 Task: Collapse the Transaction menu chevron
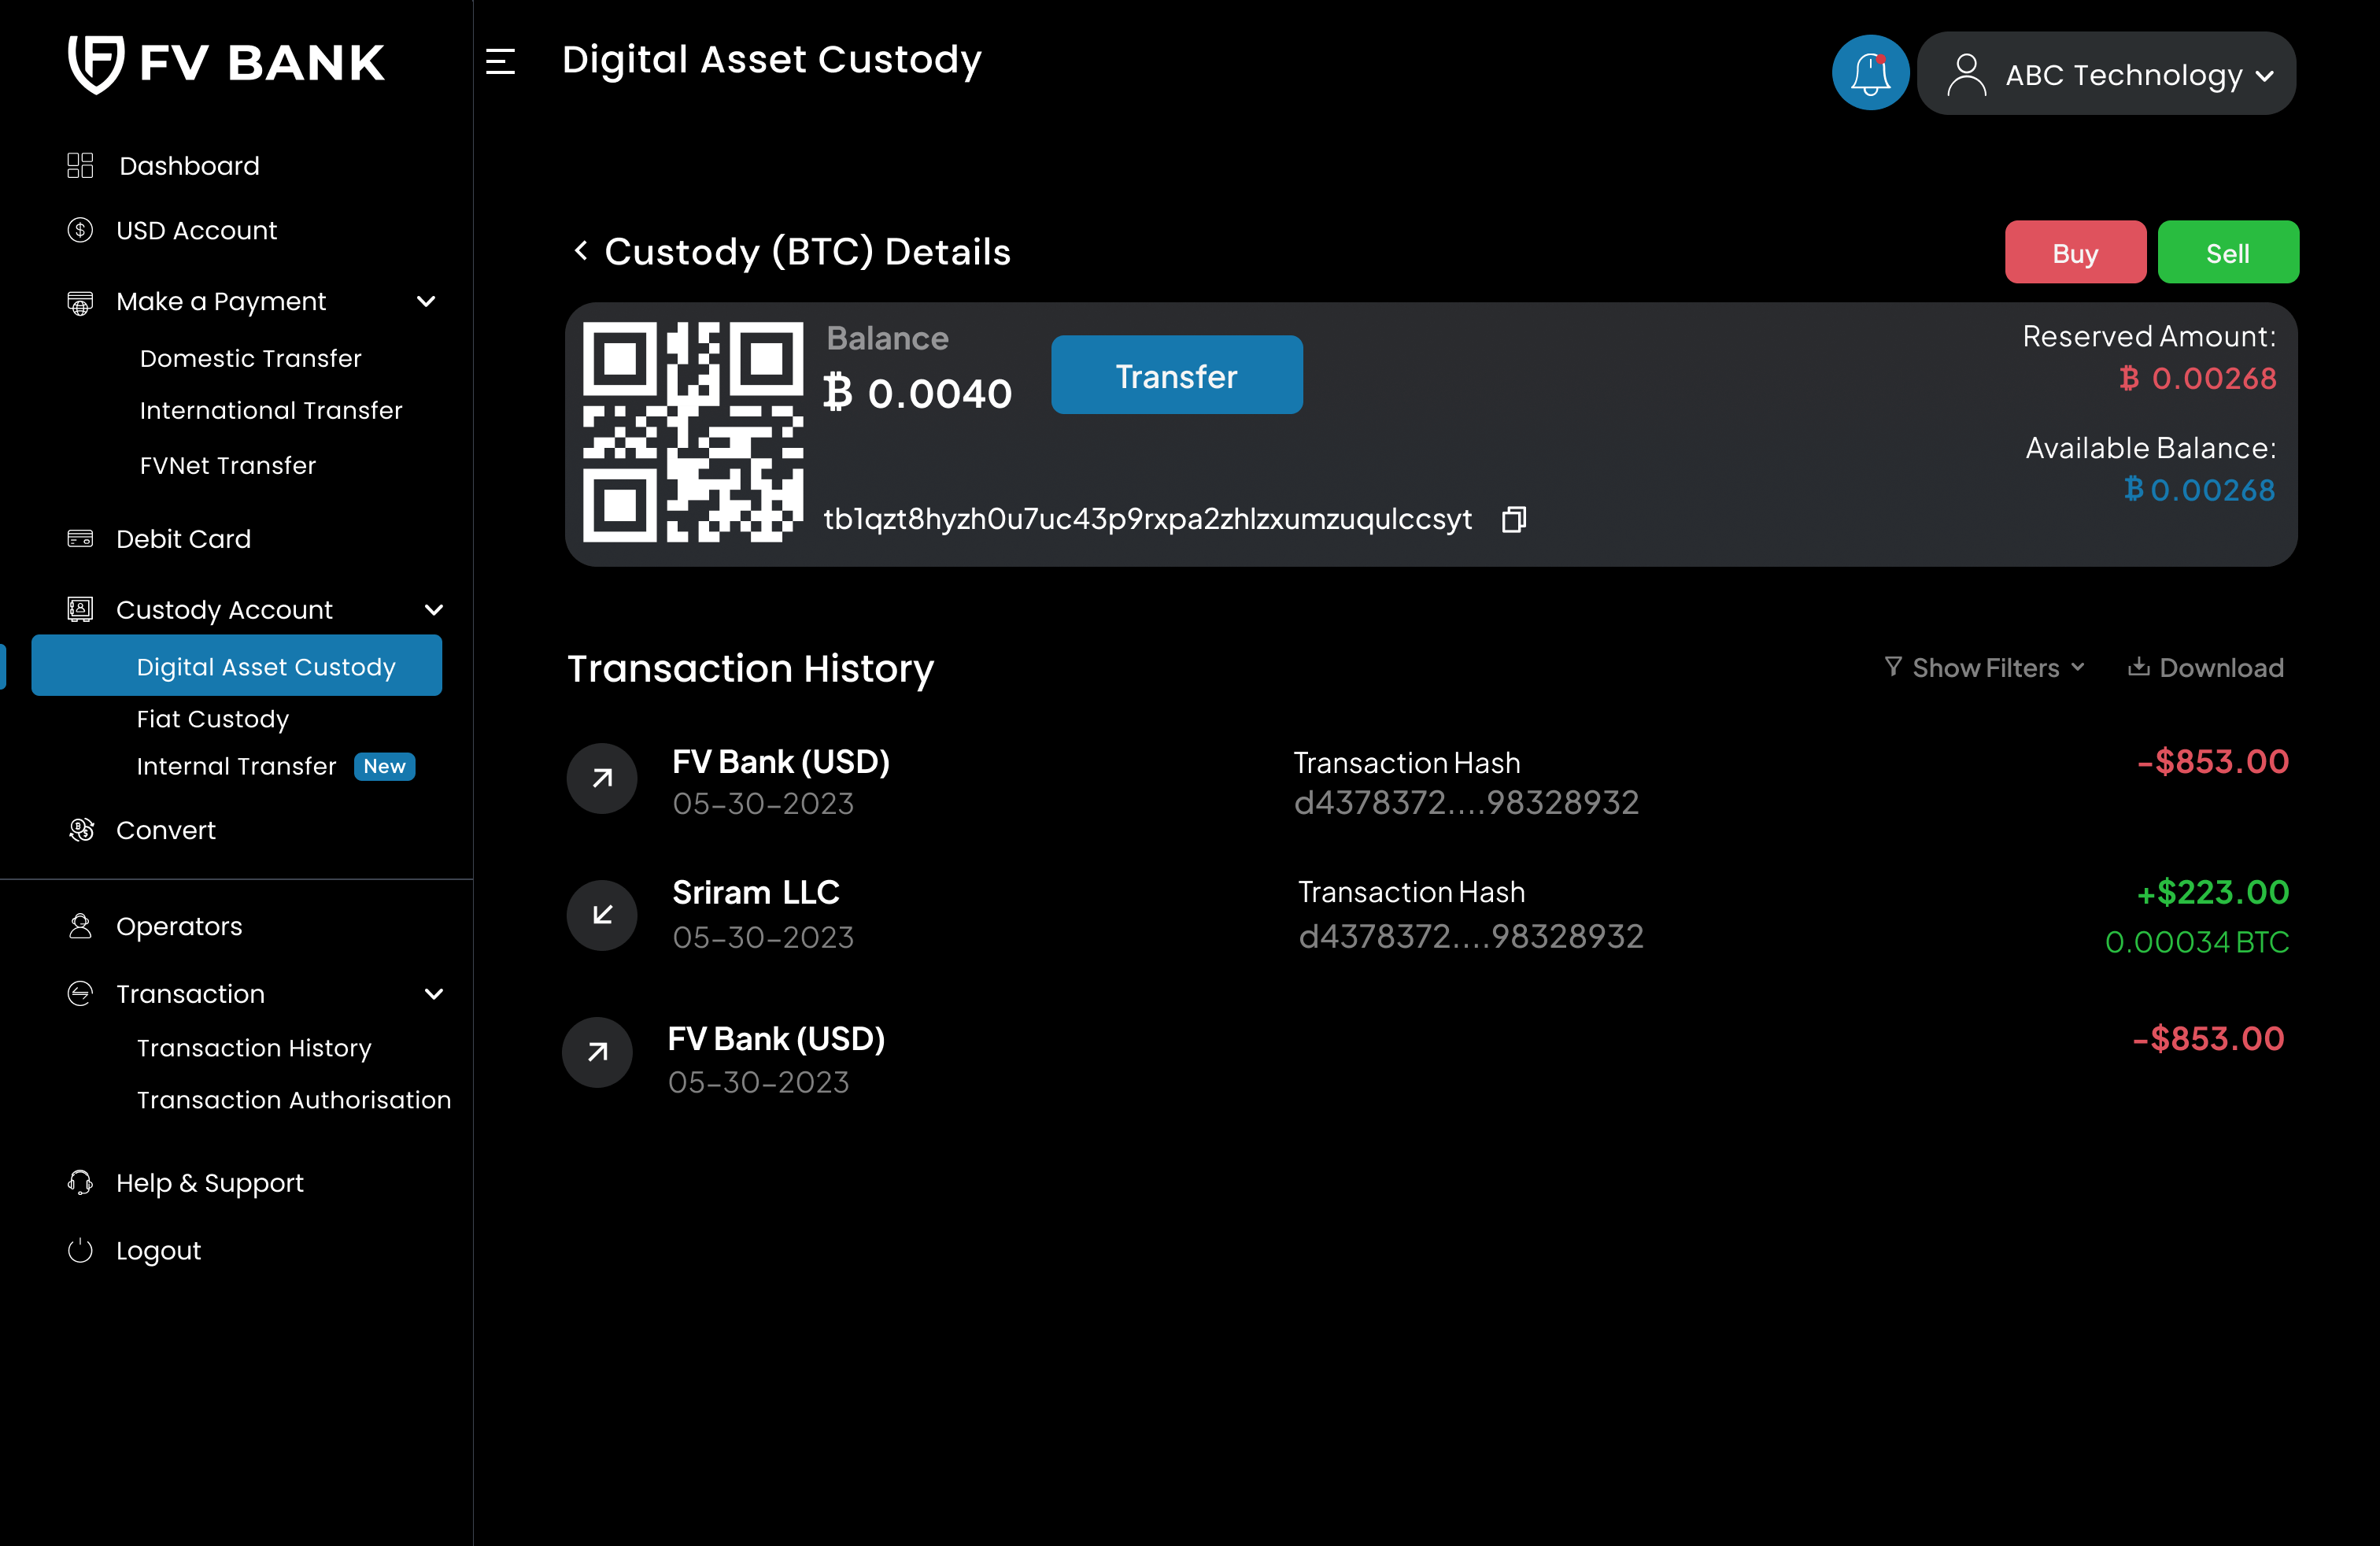pos(433,994)
